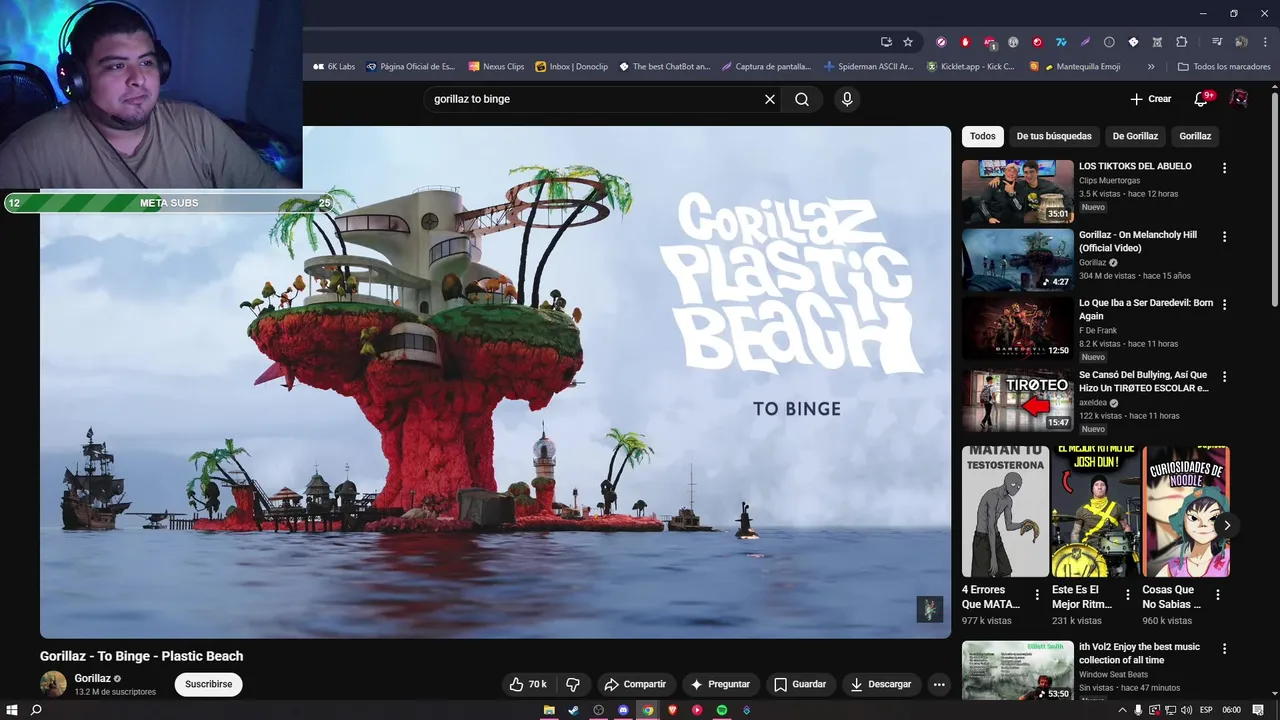Screen dimensions: 1280x720
Task: Click the ESP keyboard language indicator
Action: 1206,710
